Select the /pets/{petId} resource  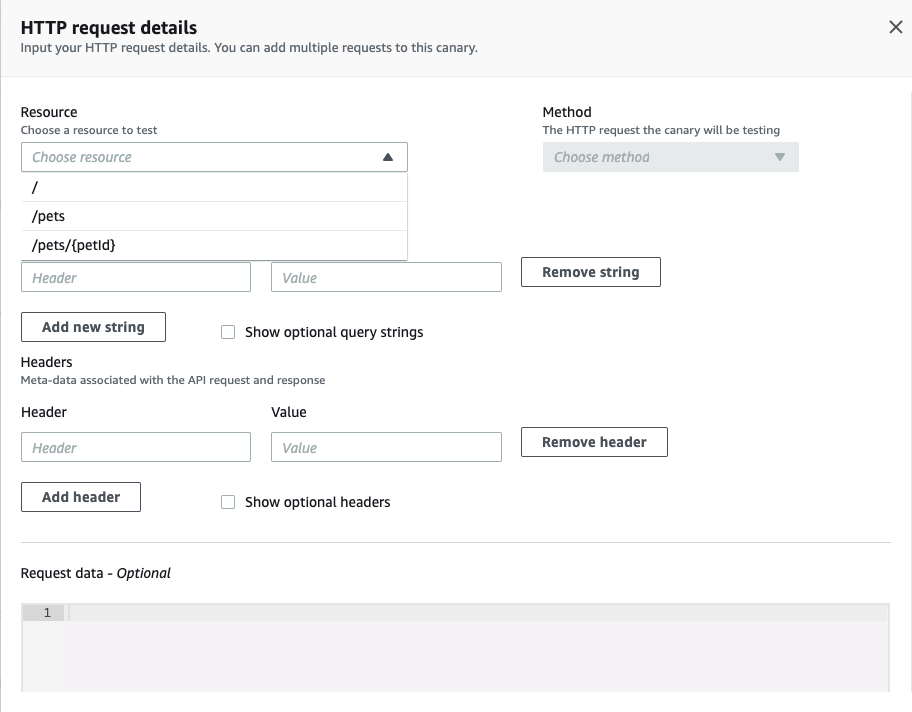[x=213, y=244]
